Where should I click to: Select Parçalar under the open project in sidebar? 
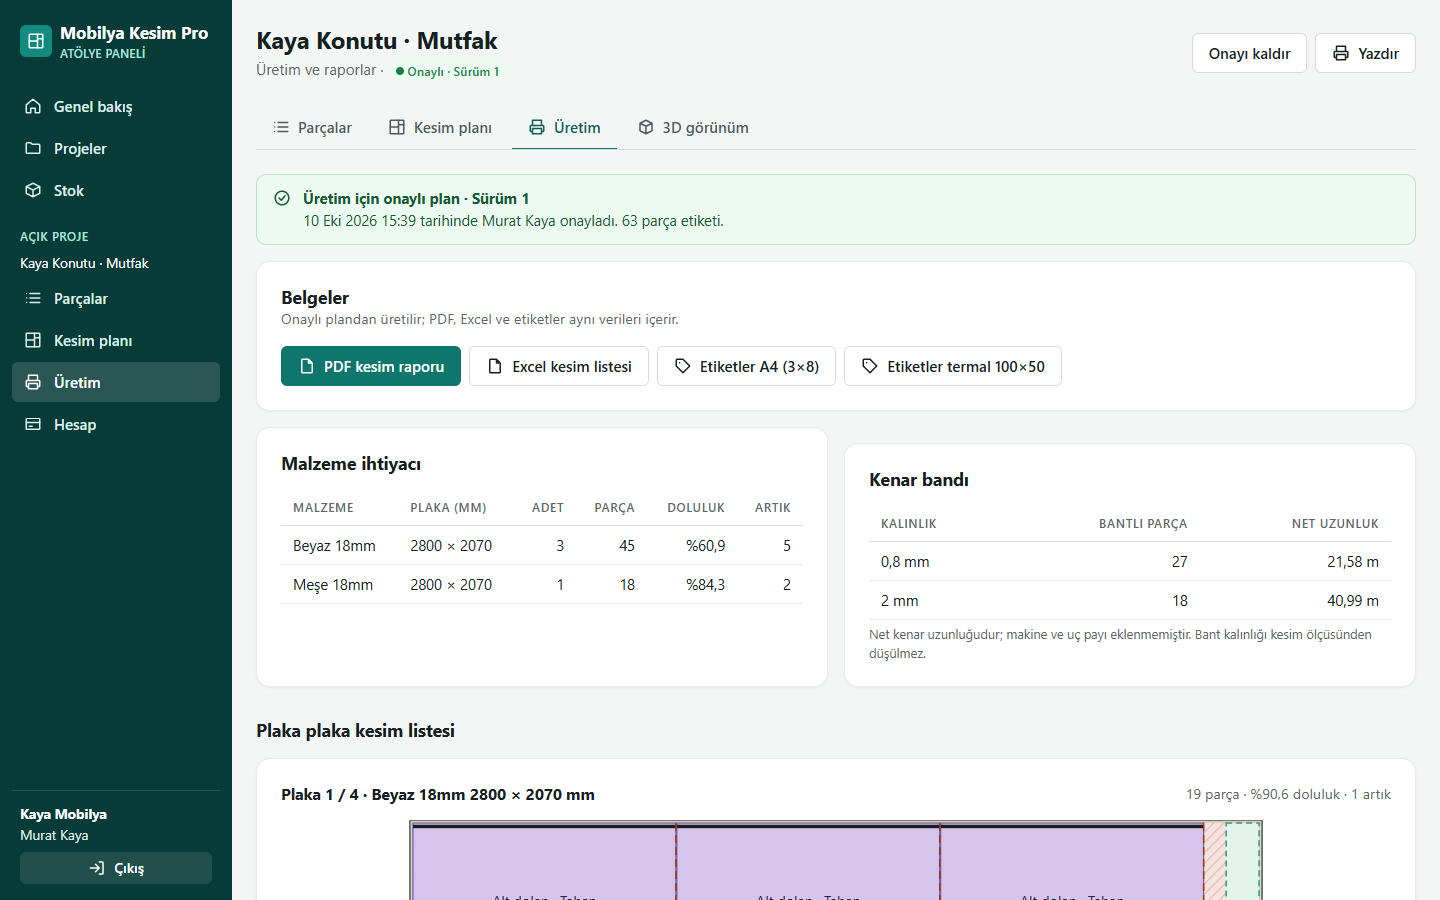(116, 299)
